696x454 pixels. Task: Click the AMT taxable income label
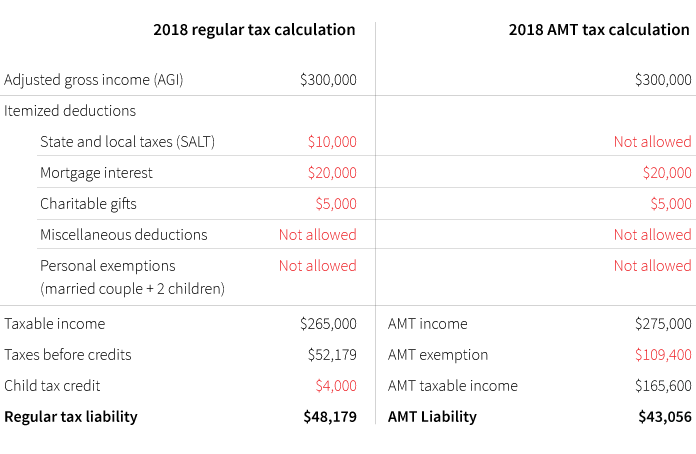(452, 385)
